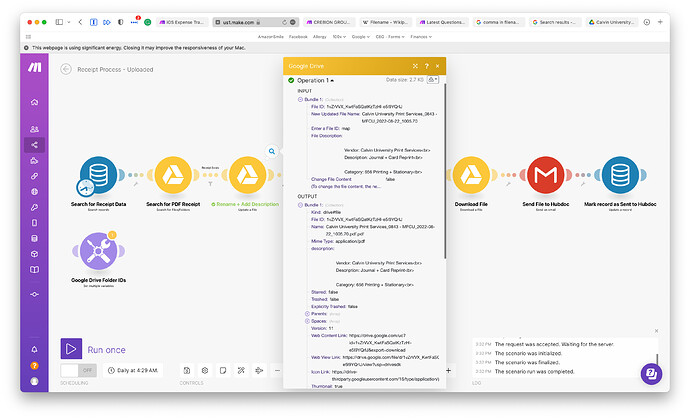
Task: Open the AmazonSmile bookmark
Action: pyautogui.click(x=271, y=37)
